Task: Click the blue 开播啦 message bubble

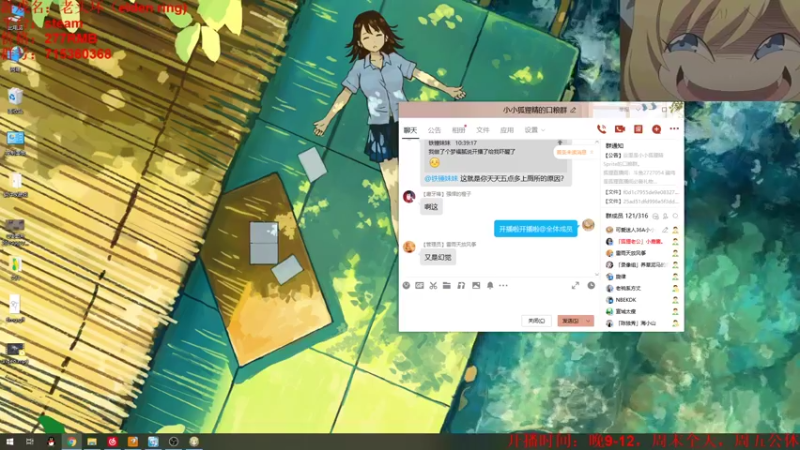Action: click(x=536, y=229)
